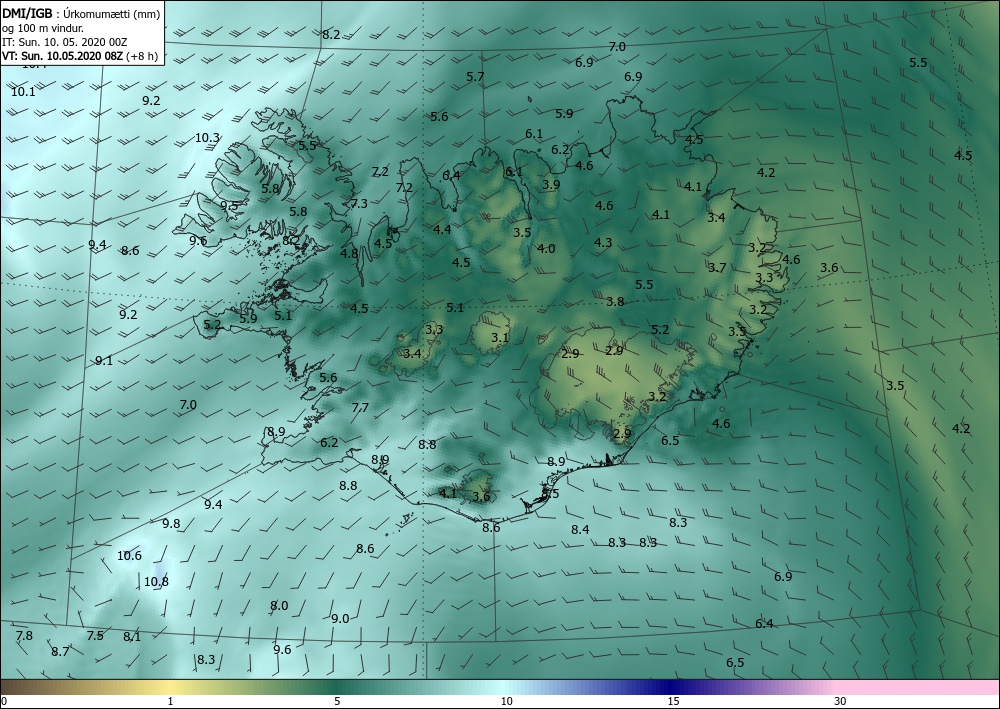Select the 'og 100 m vindur.' legend line
Image resolution: width=1000 pixels, height=709 pixels.
[x=43, y=28]
